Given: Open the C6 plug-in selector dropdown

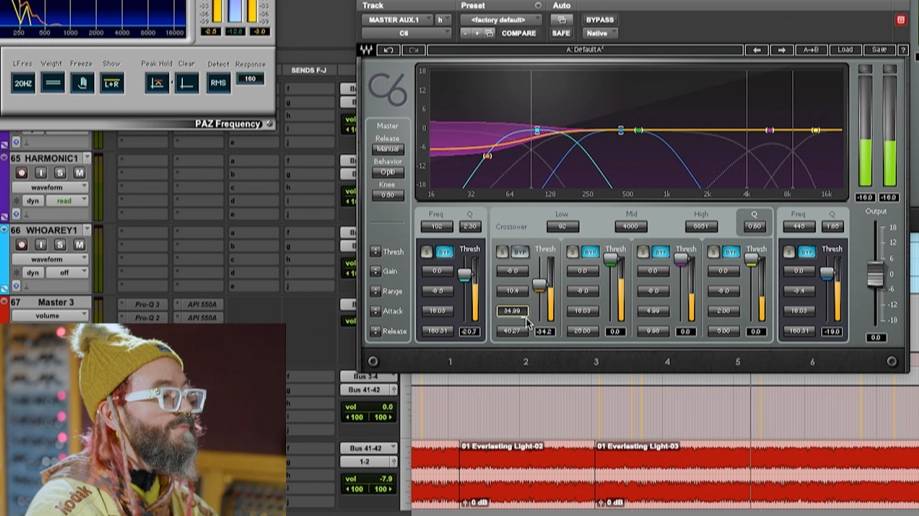Looking at the screenshot, I should coord(406,33).
